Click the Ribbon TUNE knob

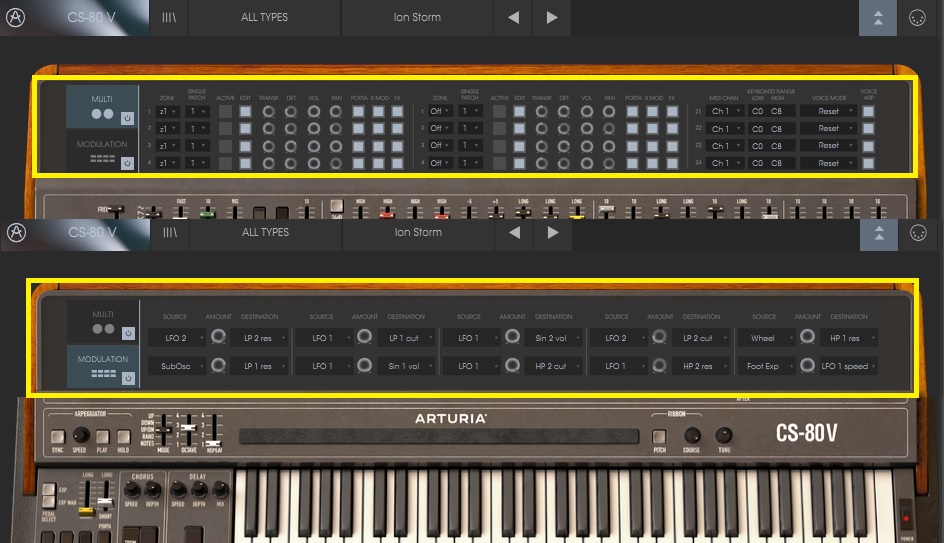tap(724, 435)
